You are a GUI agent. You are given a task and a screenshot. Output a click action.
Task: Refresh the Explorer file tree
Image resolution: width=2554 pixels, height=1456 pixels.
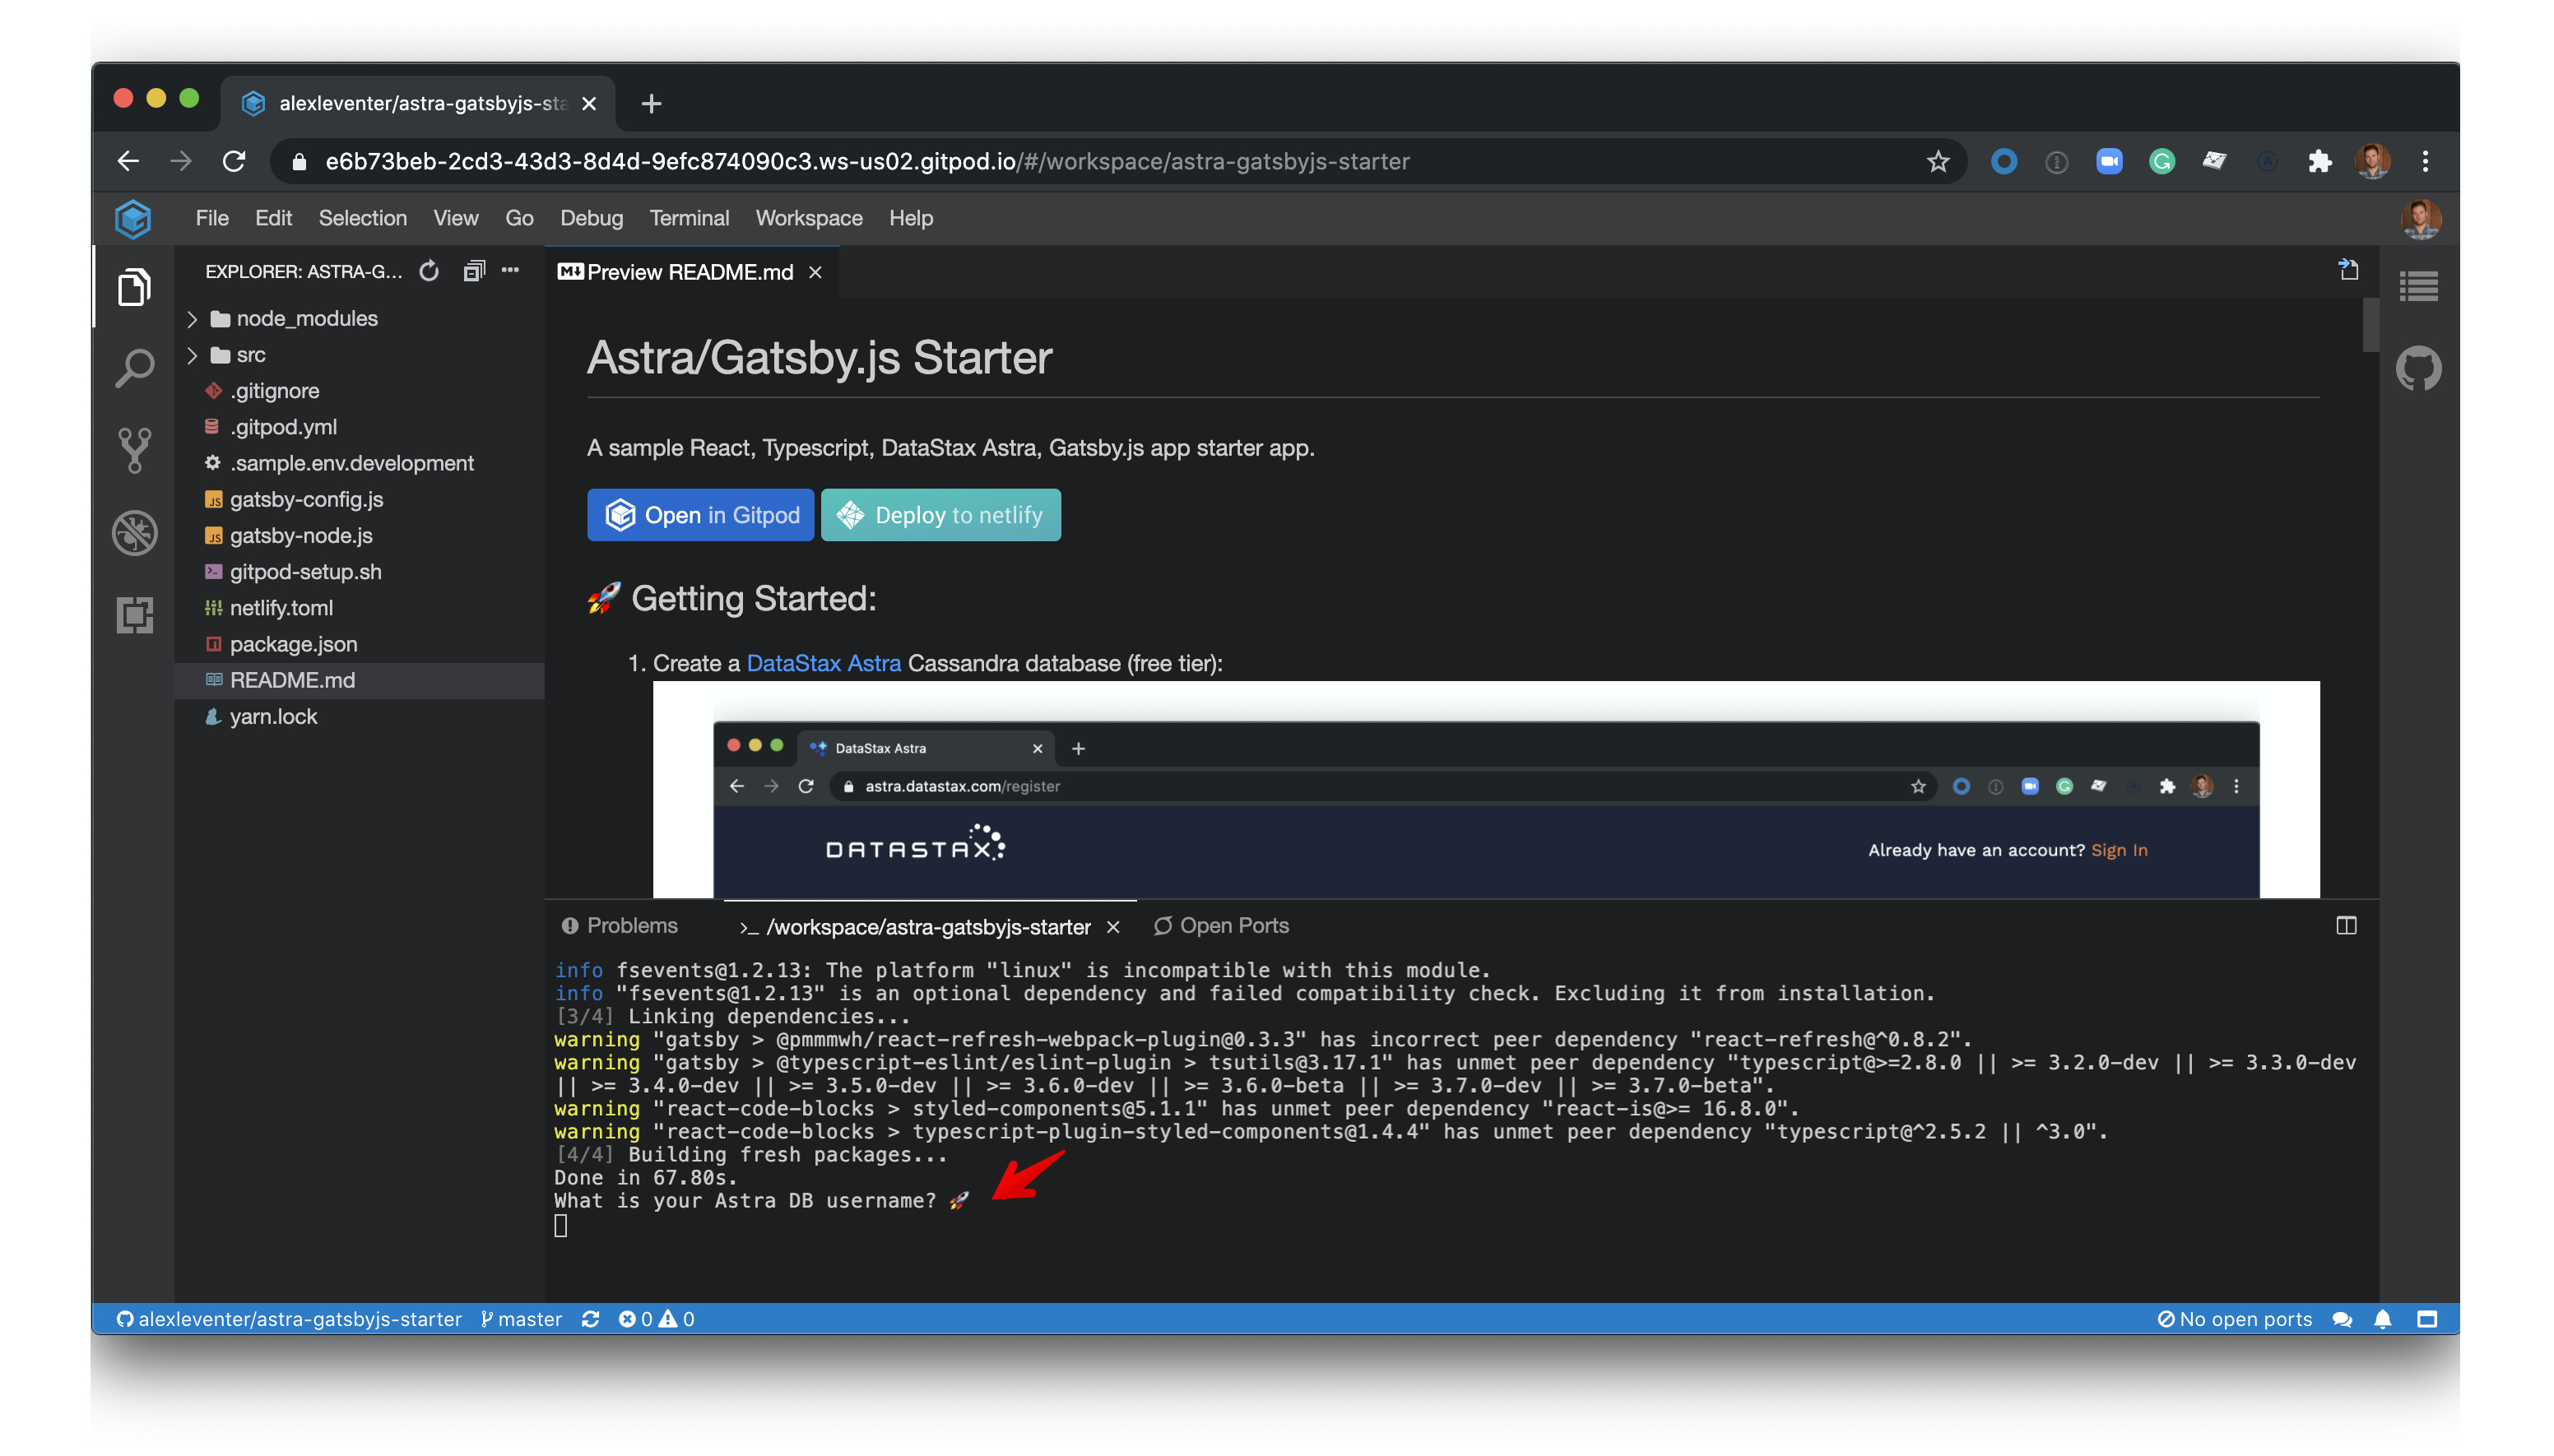pos(429,271)
